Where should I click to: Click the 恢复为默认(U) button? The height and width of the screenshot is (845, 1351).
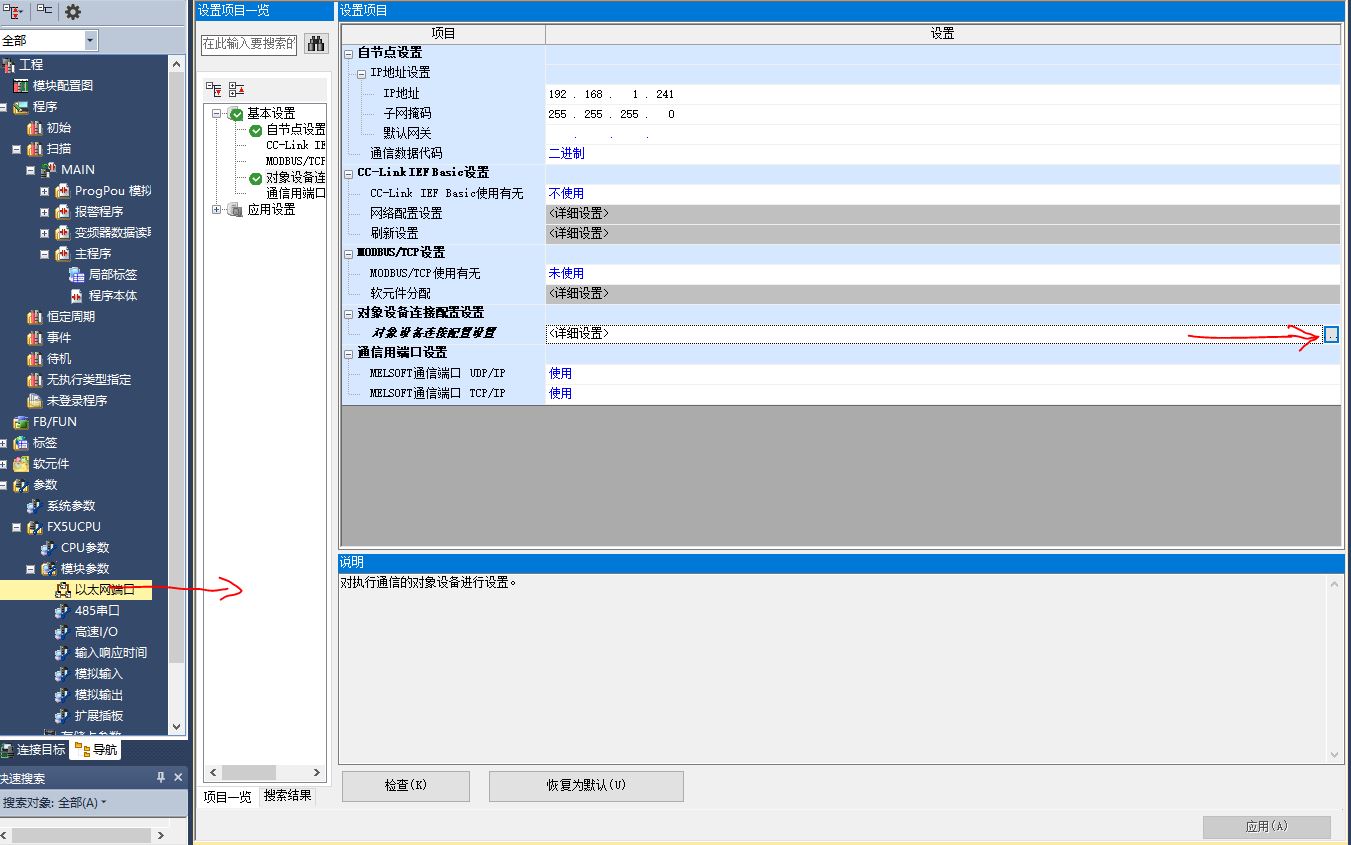pos(586,786)
